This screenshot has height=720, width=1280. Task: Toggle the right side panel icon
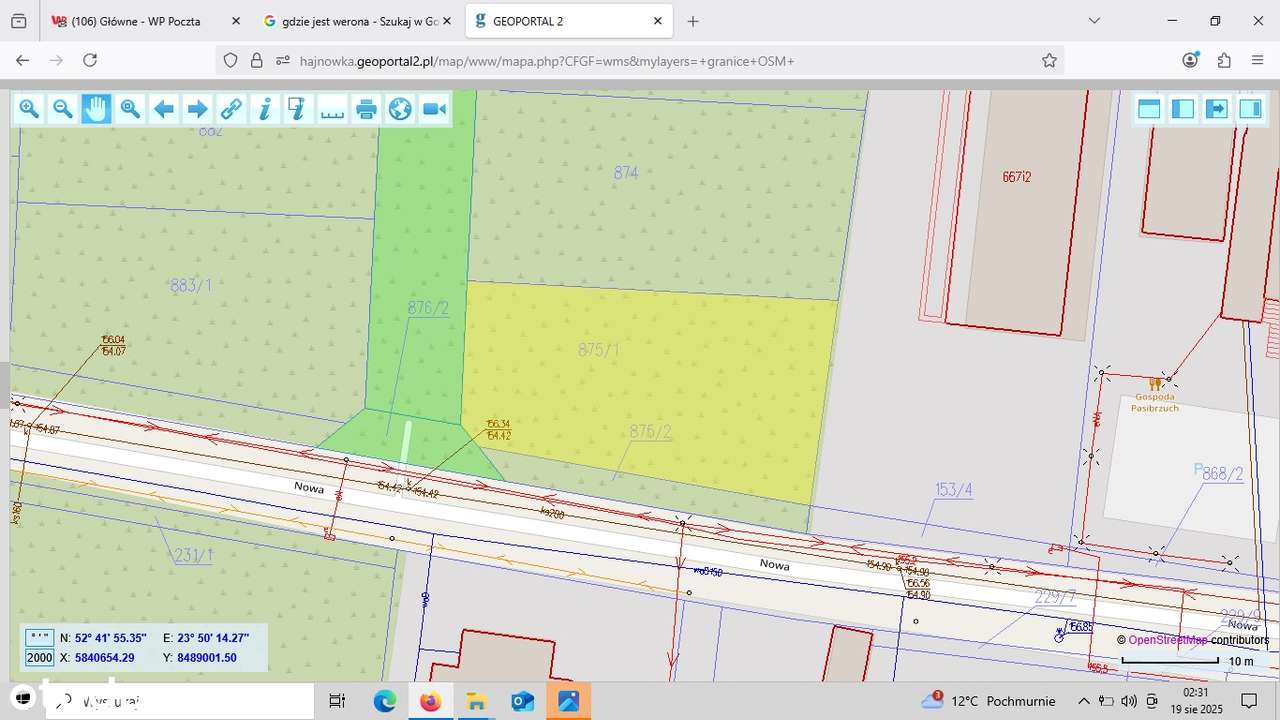click(x=1251, y=109)
